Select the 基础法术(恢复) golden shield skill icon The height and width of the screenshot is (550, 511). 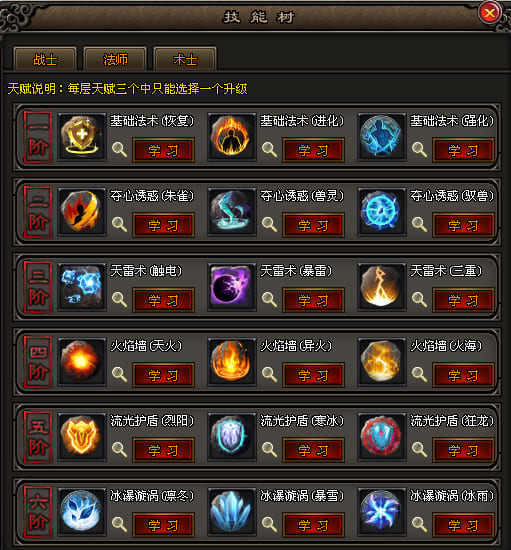click(82, 137)
